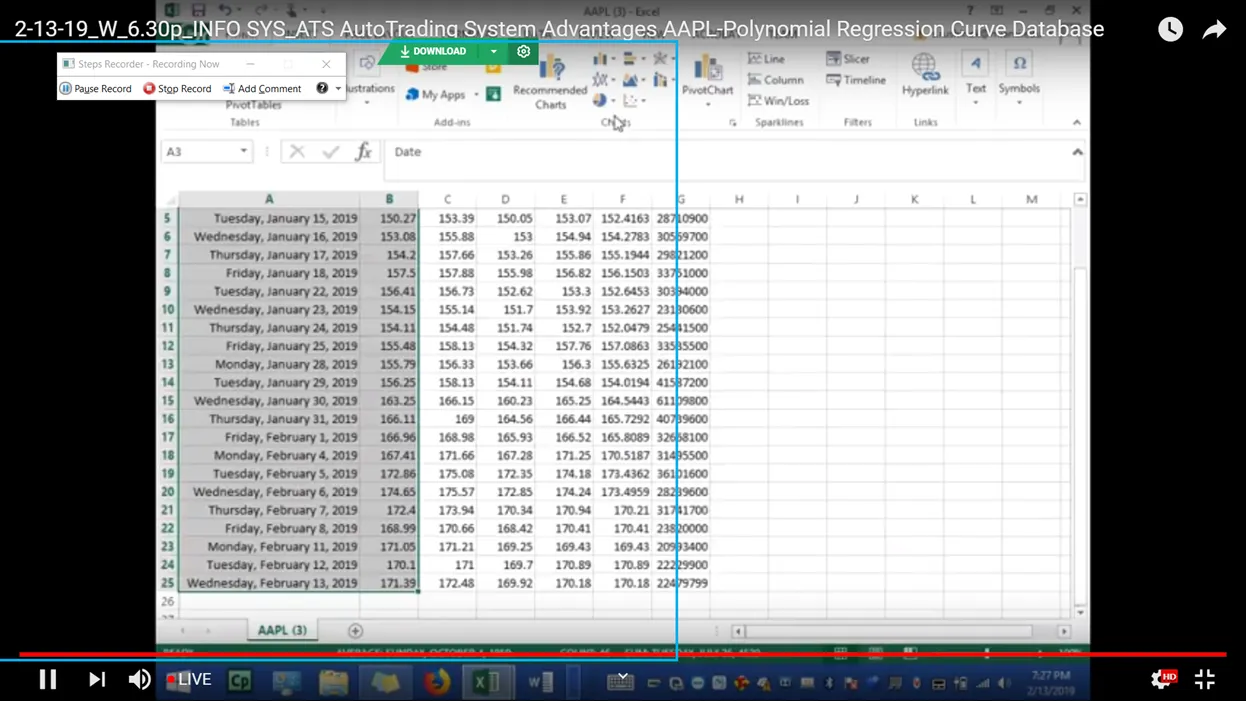Insert a Timeline filter
This screenshot has width=1246, height=701.
tap(856, 80)
